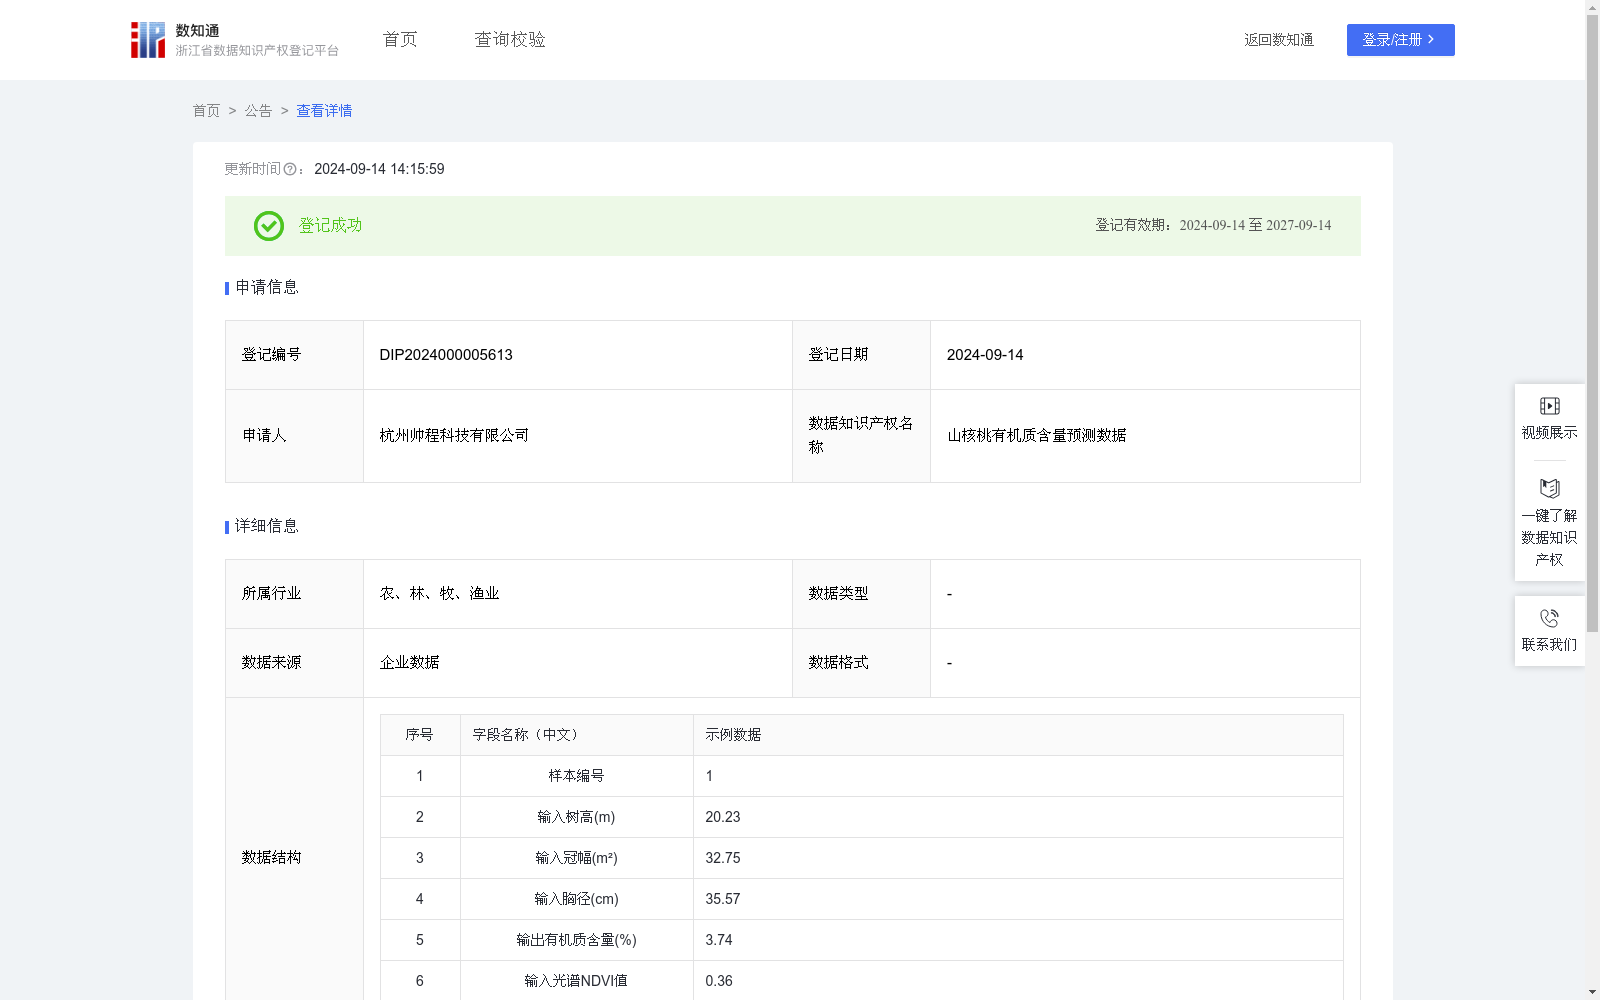Click the 数据结构 row label
The width and height of the screenshot is (1600, 1000).
pos(271,858)
